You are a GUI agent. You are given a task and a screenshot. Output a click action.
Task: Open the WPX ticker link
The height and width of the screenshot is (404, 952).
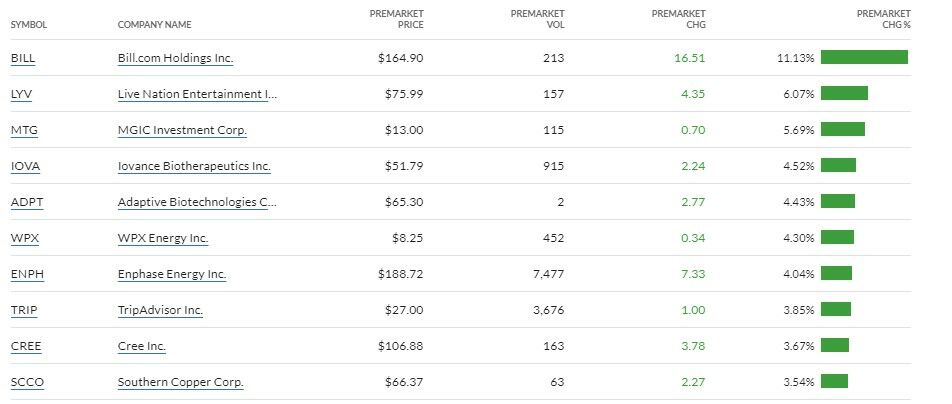24,238
